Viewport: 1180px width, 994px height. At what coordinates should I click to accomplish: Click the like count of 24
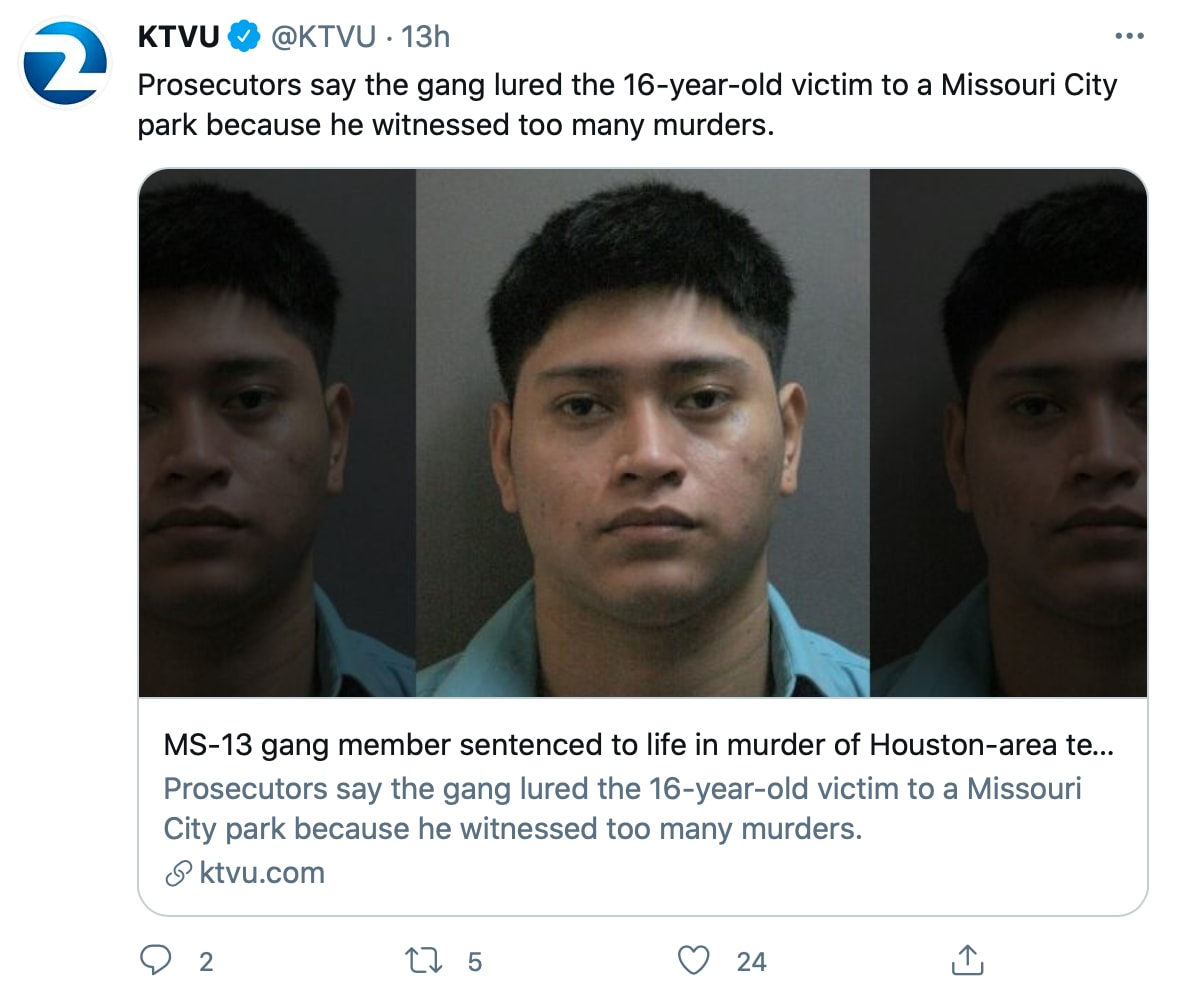pos(751,962)
